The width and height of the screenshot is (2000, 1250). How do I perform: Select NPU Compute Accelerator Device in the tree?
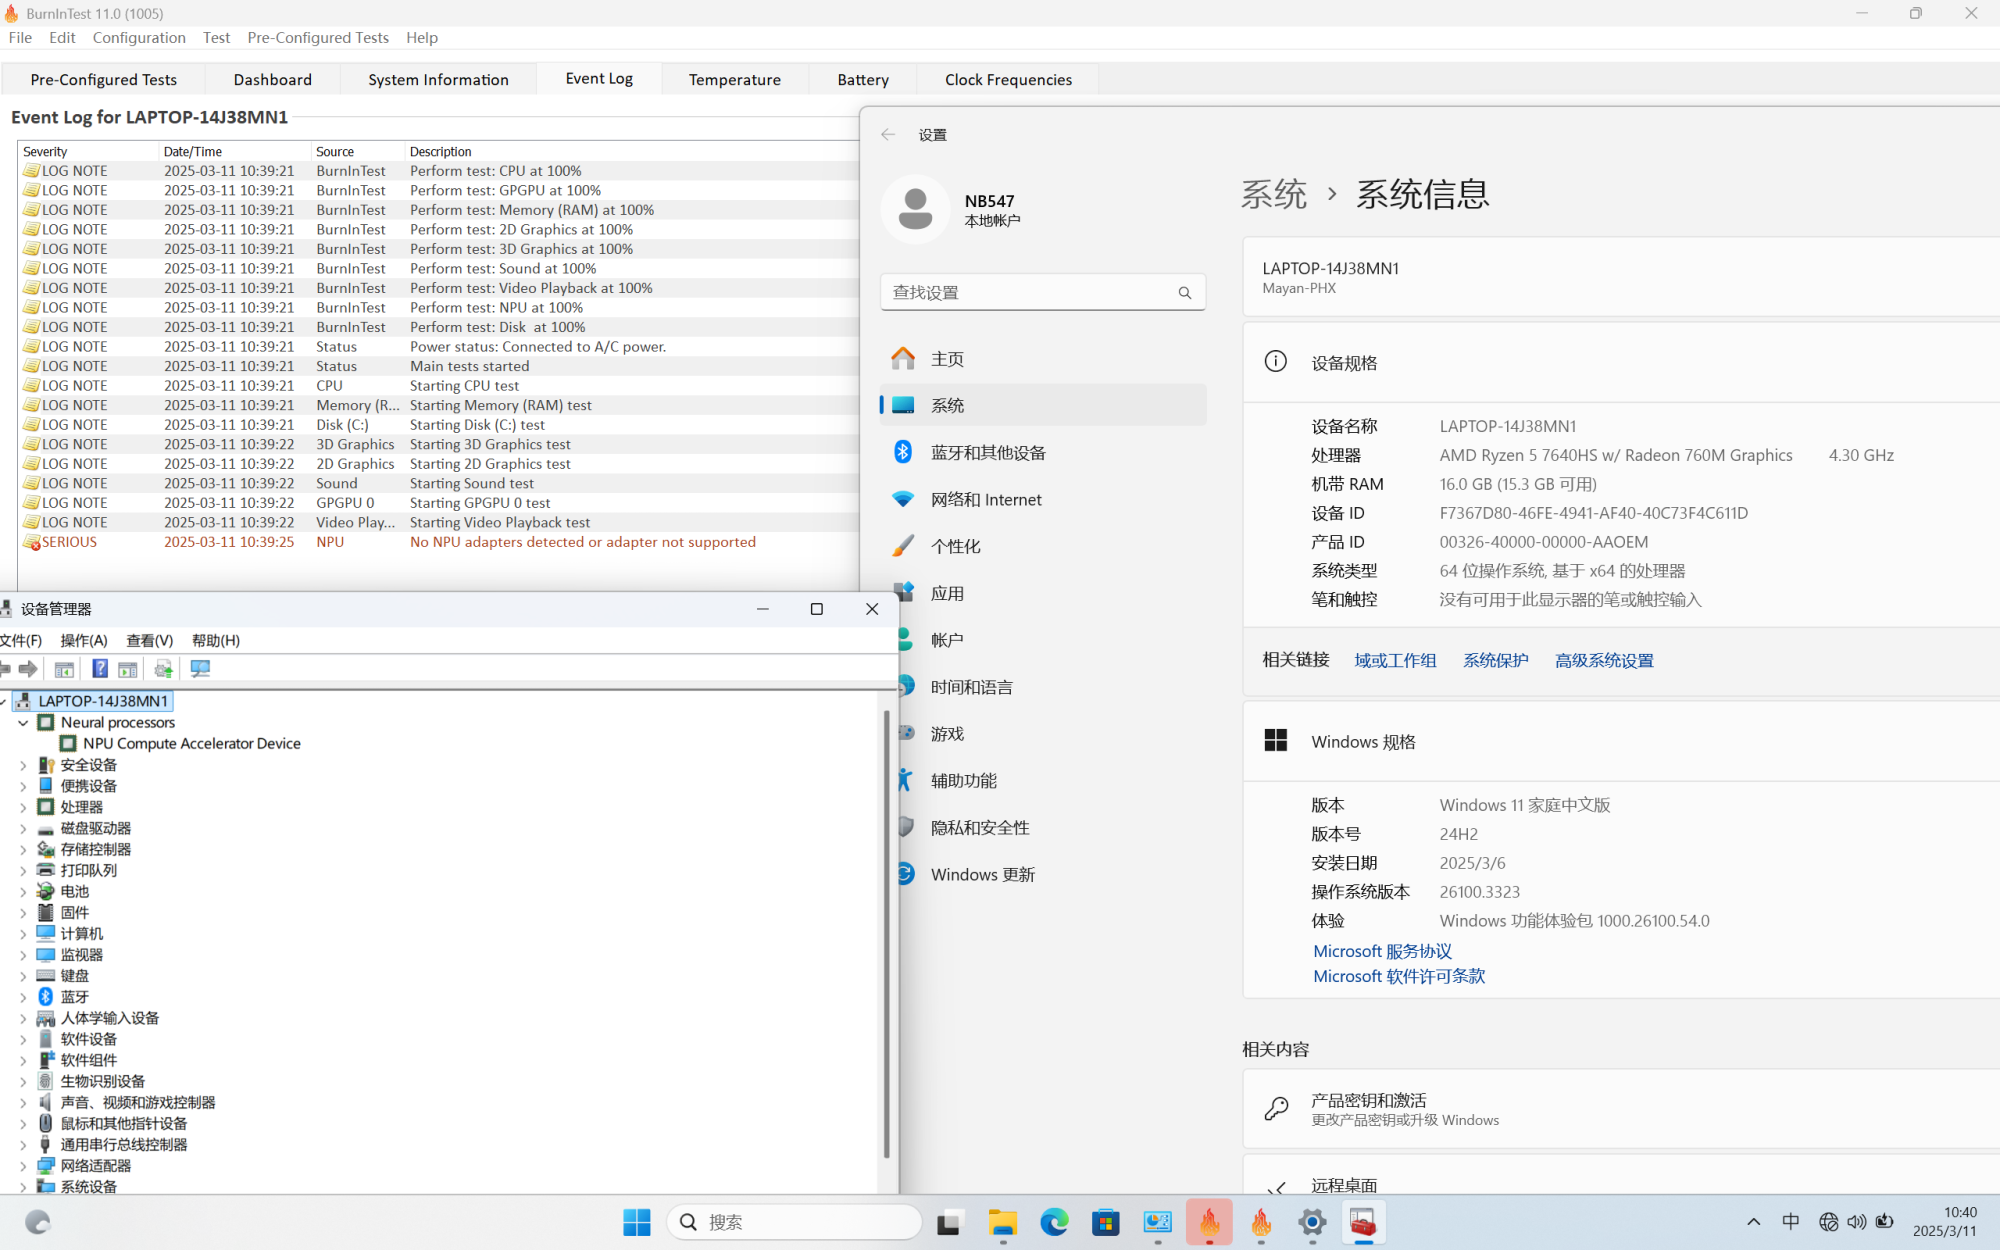(x=192, y=744)
